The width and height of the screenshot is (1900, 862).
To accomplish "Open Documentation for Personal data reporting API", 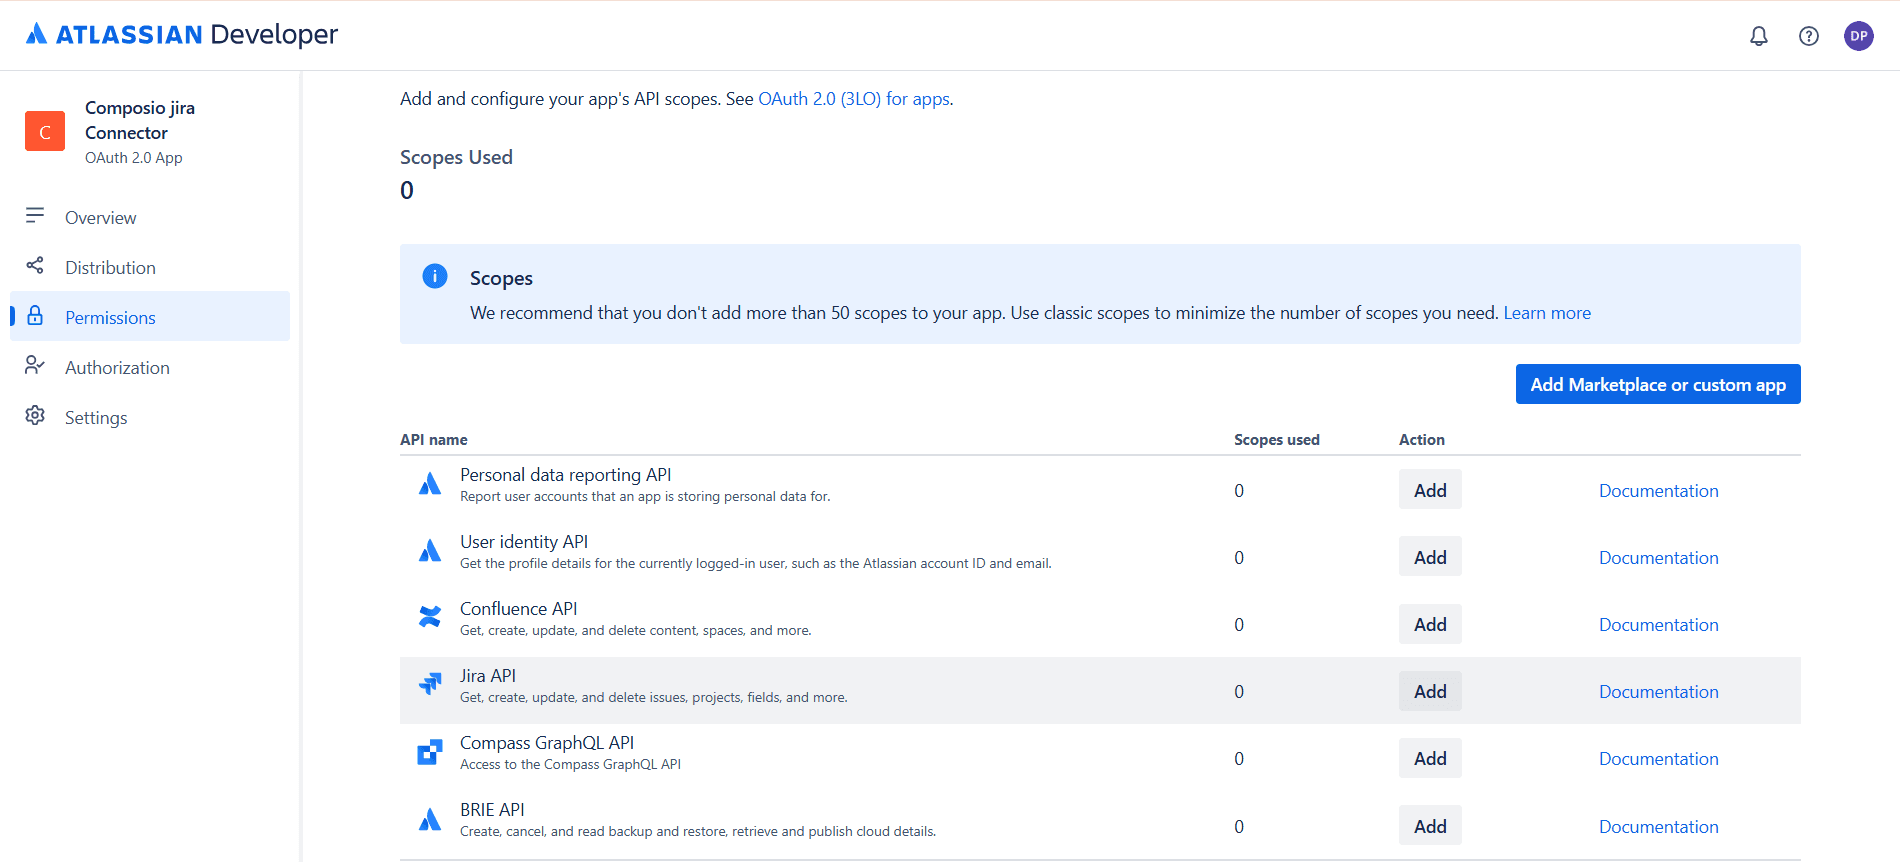I will click(1658, 491).
